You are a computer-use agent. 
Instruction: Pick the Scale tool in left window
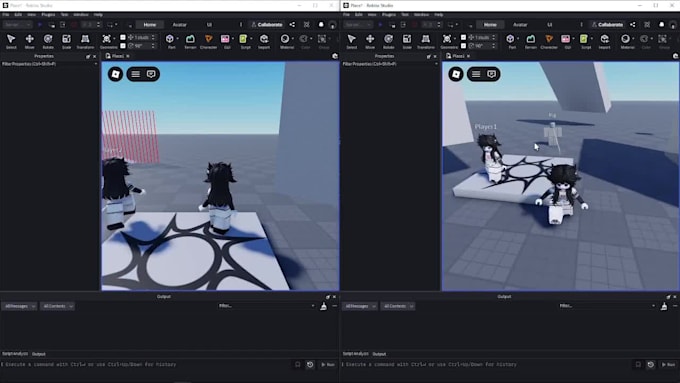tap(66, 41)
